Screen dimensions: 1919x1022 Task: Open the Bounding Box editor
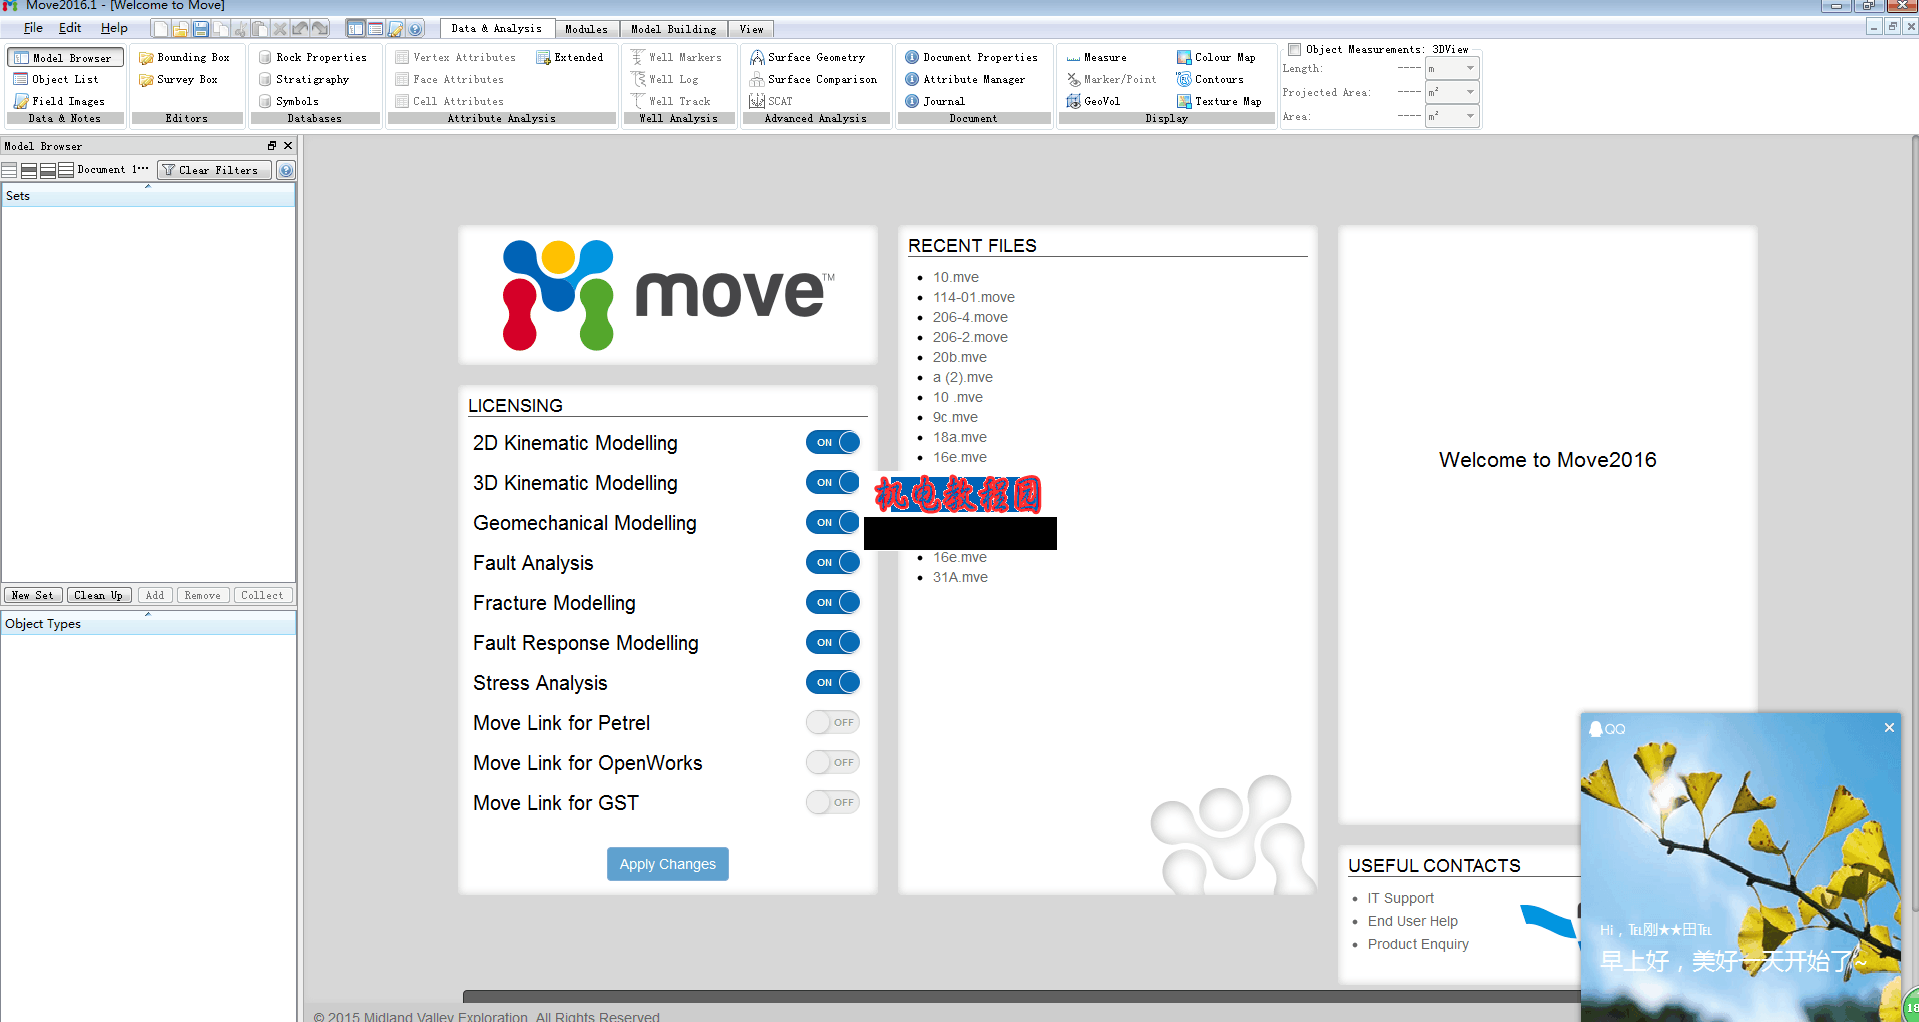coord(185,58)
